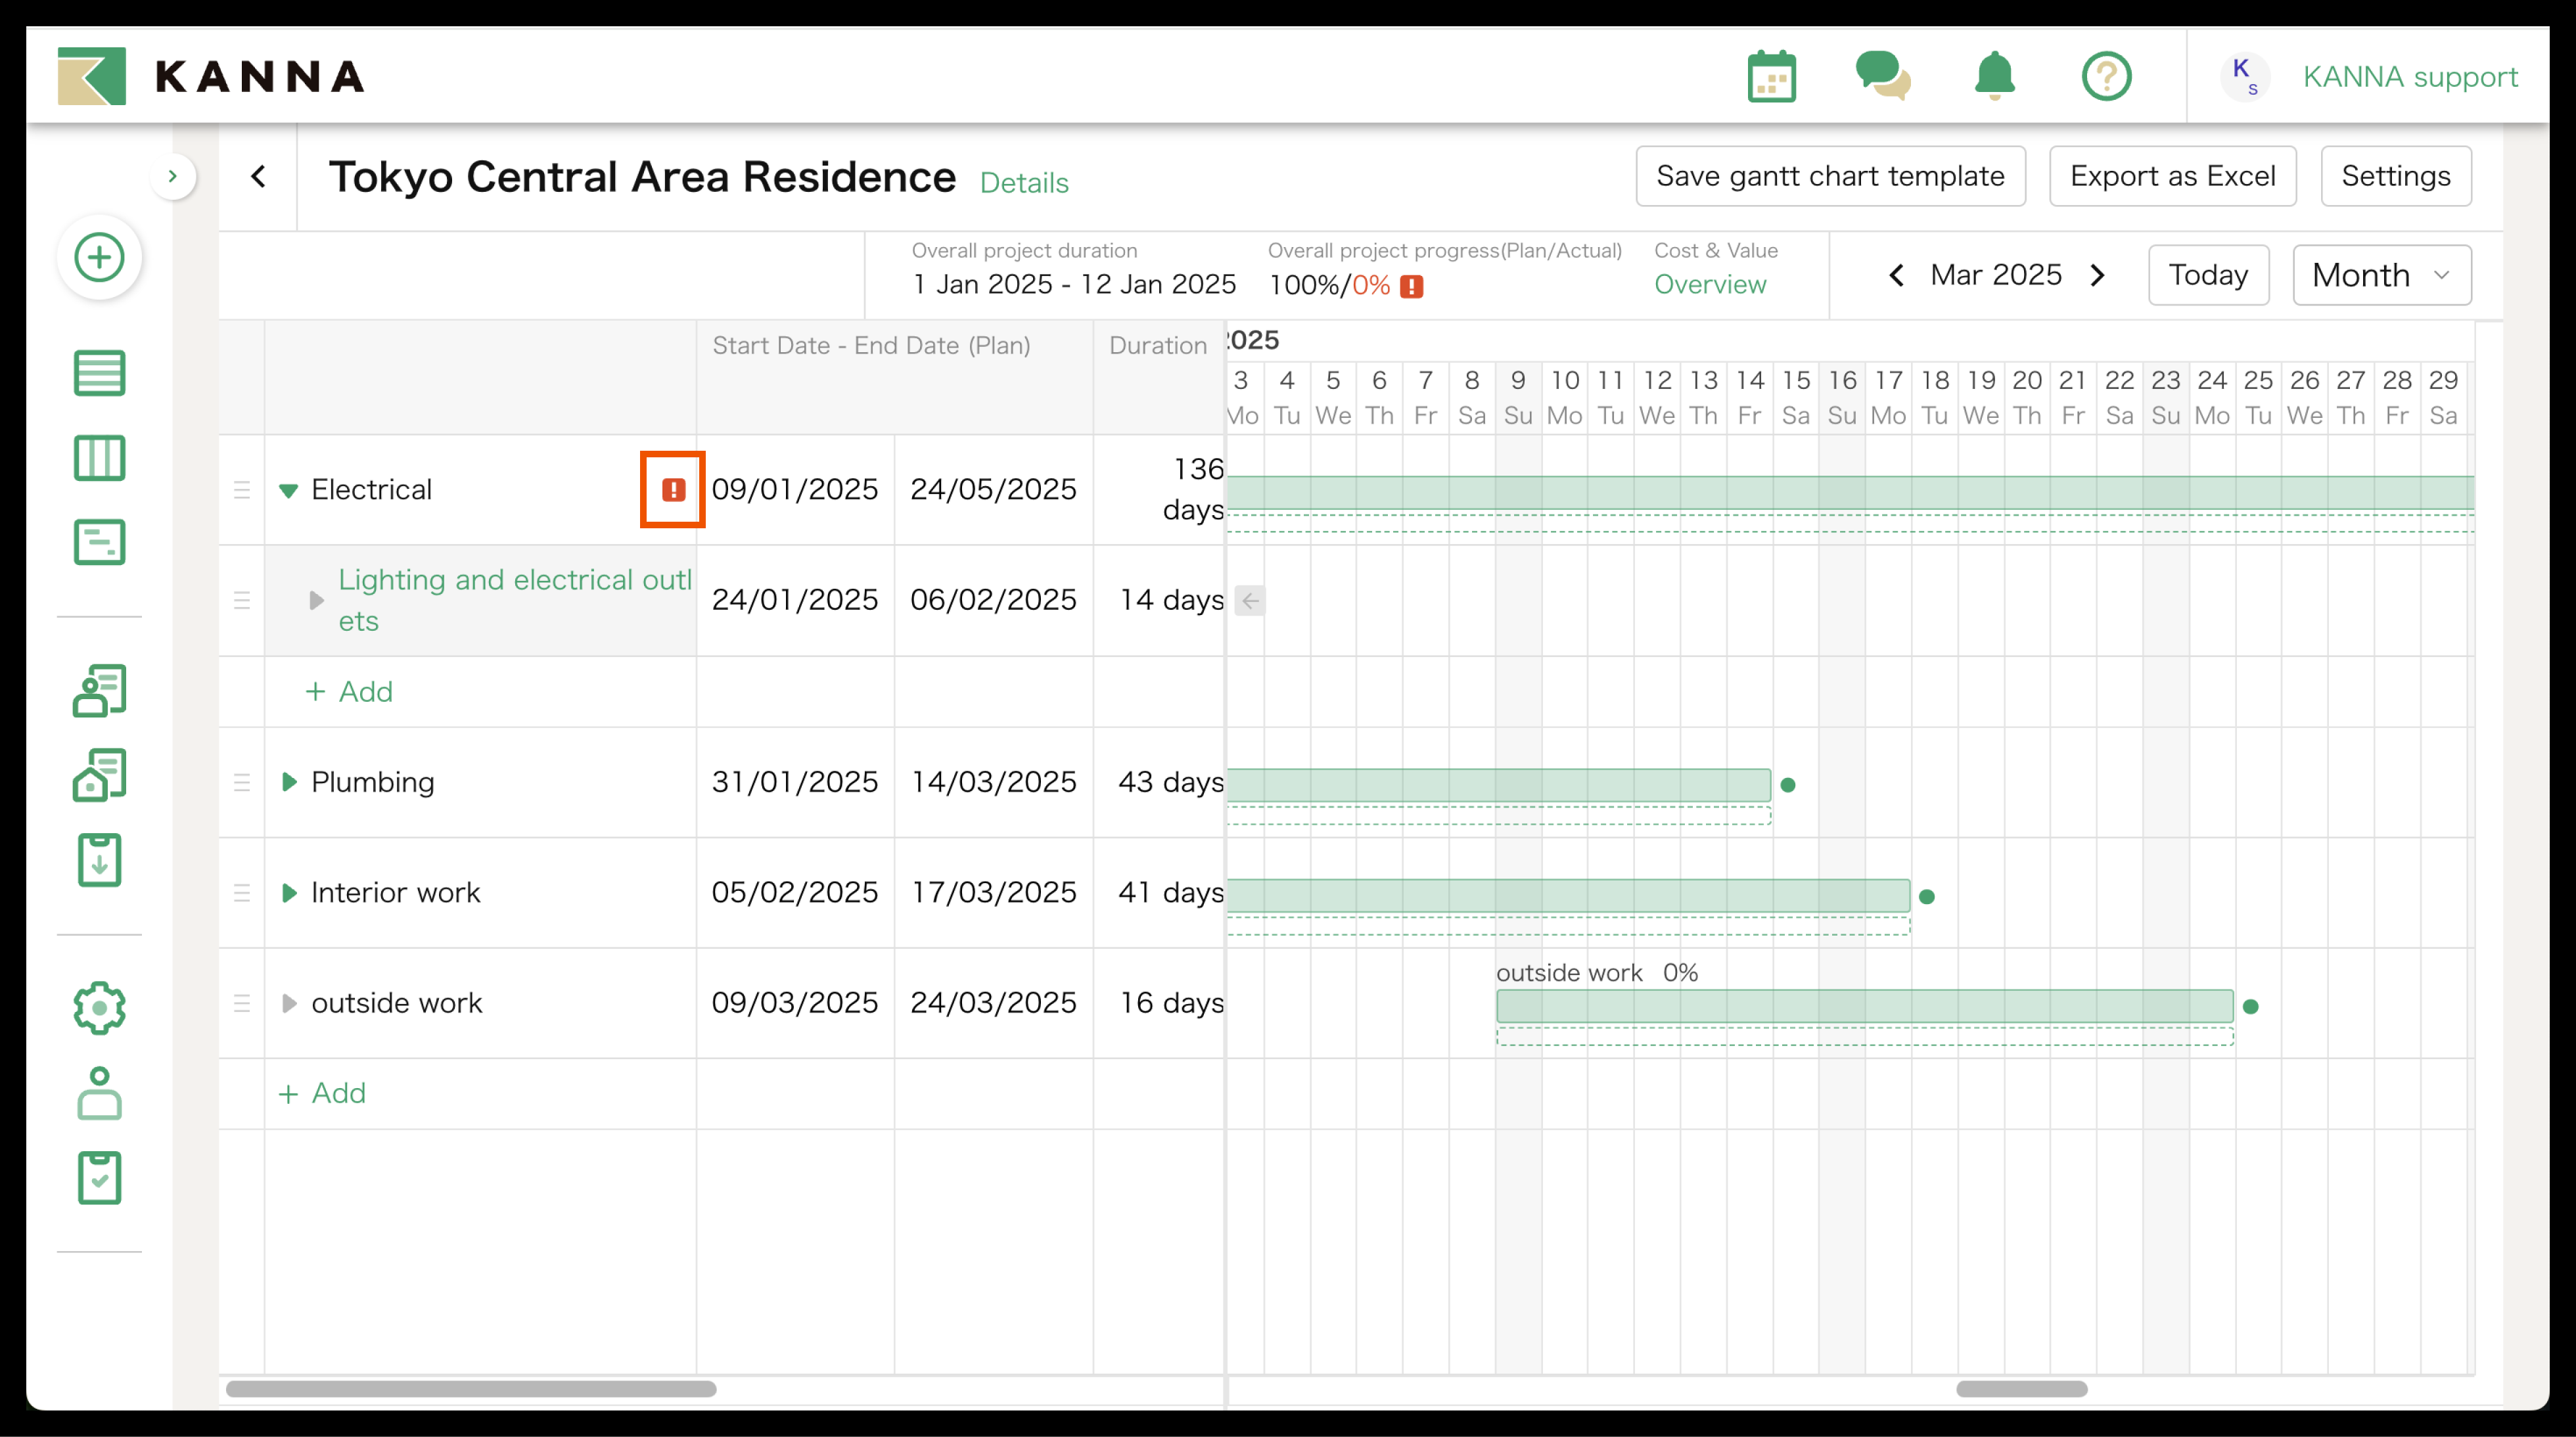2576x1437 pixels.
Task: Go to next month after Mar 2025
Action: (x=2098, y=275)
